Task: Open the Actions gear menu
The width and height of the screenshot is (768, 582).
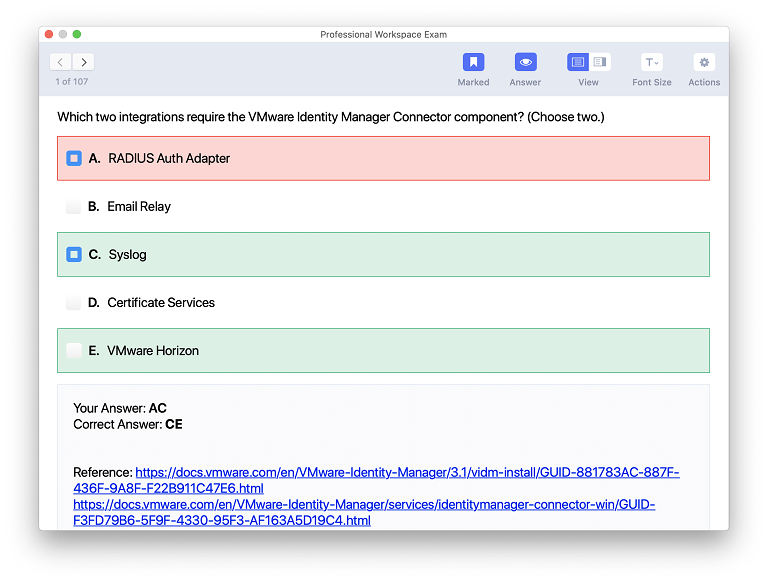Action: click(x=704, y=62)
